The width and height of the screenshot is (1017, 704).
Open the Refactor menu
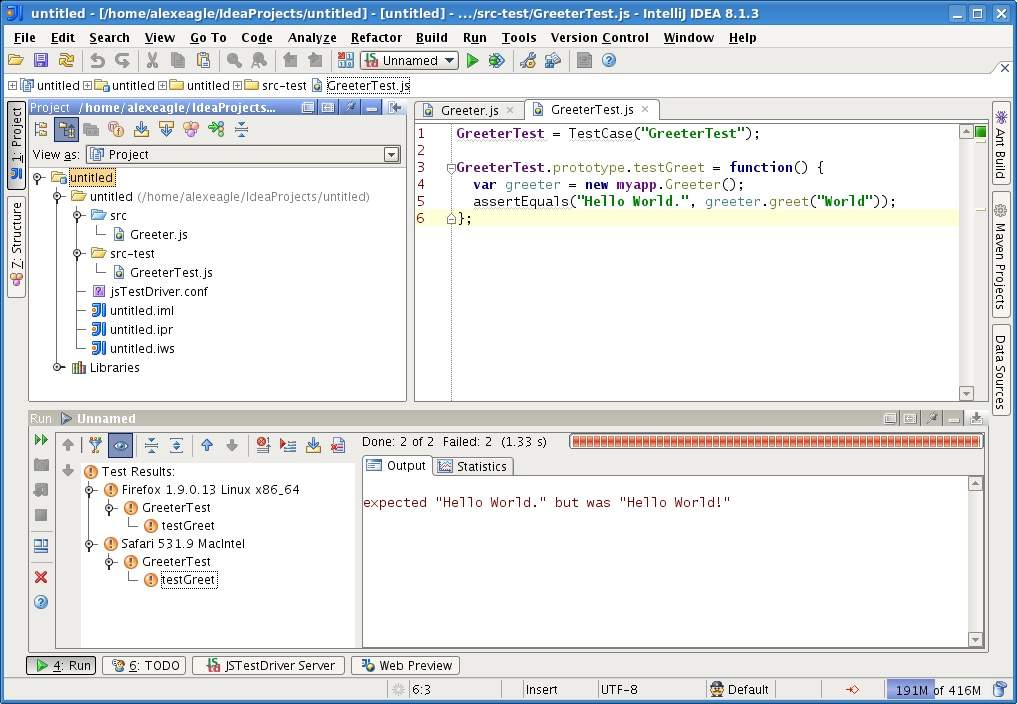[376, 38]
